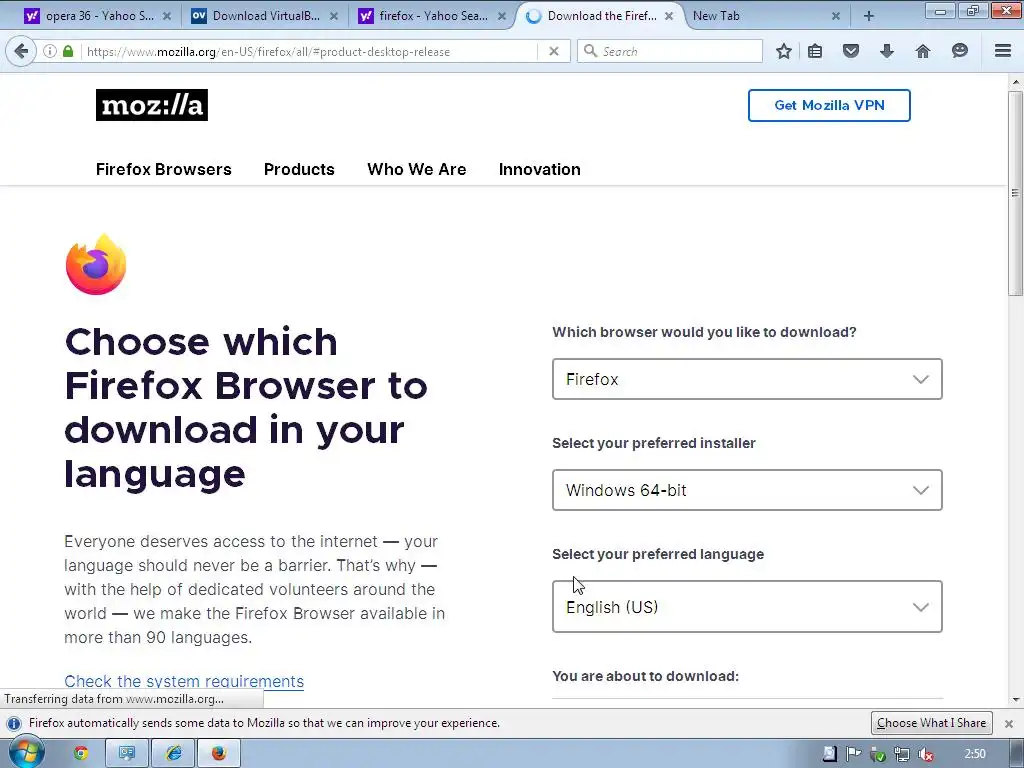Click the Firefox logo on the page
The width and height of the screenshot is (1024, 768).
click(x=96, y=264)
